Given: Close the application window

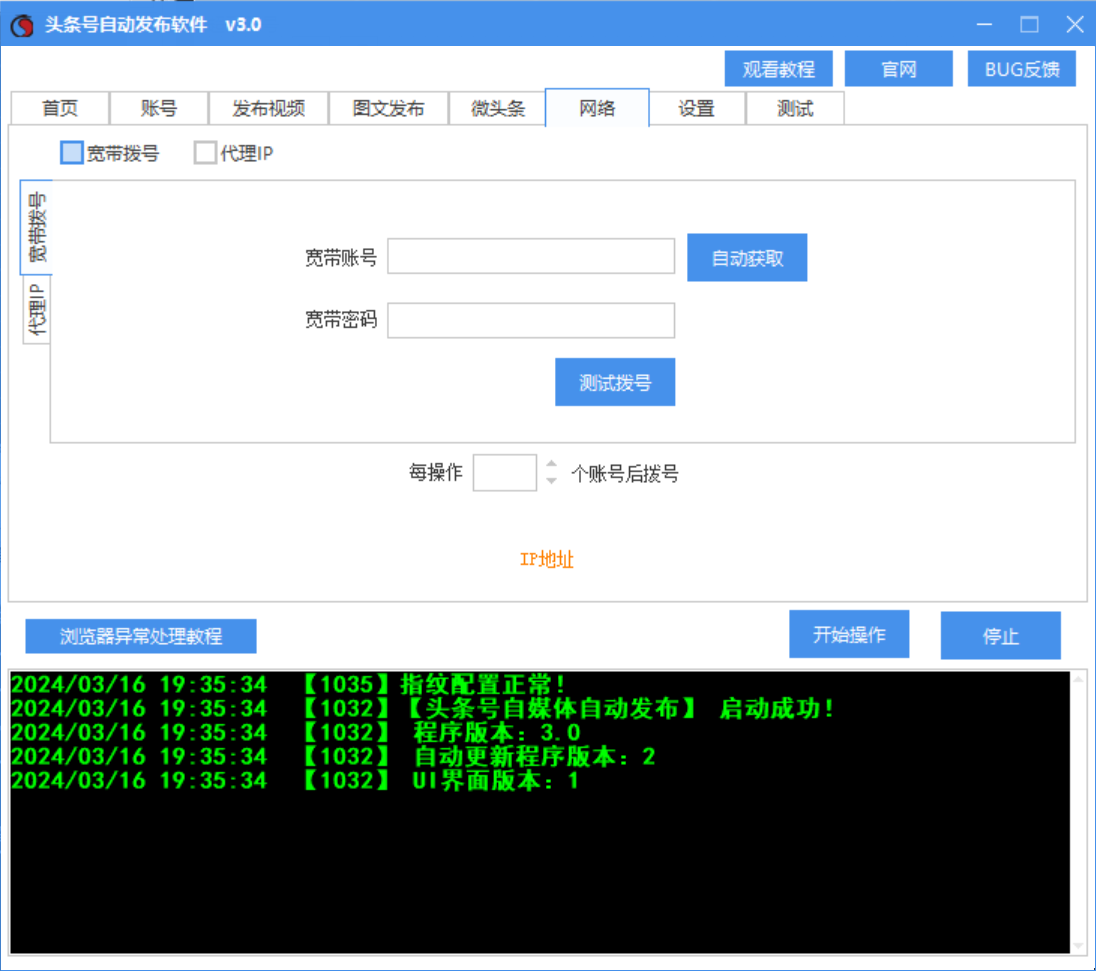Looking at the screenshot, I should pos(1074,24).
